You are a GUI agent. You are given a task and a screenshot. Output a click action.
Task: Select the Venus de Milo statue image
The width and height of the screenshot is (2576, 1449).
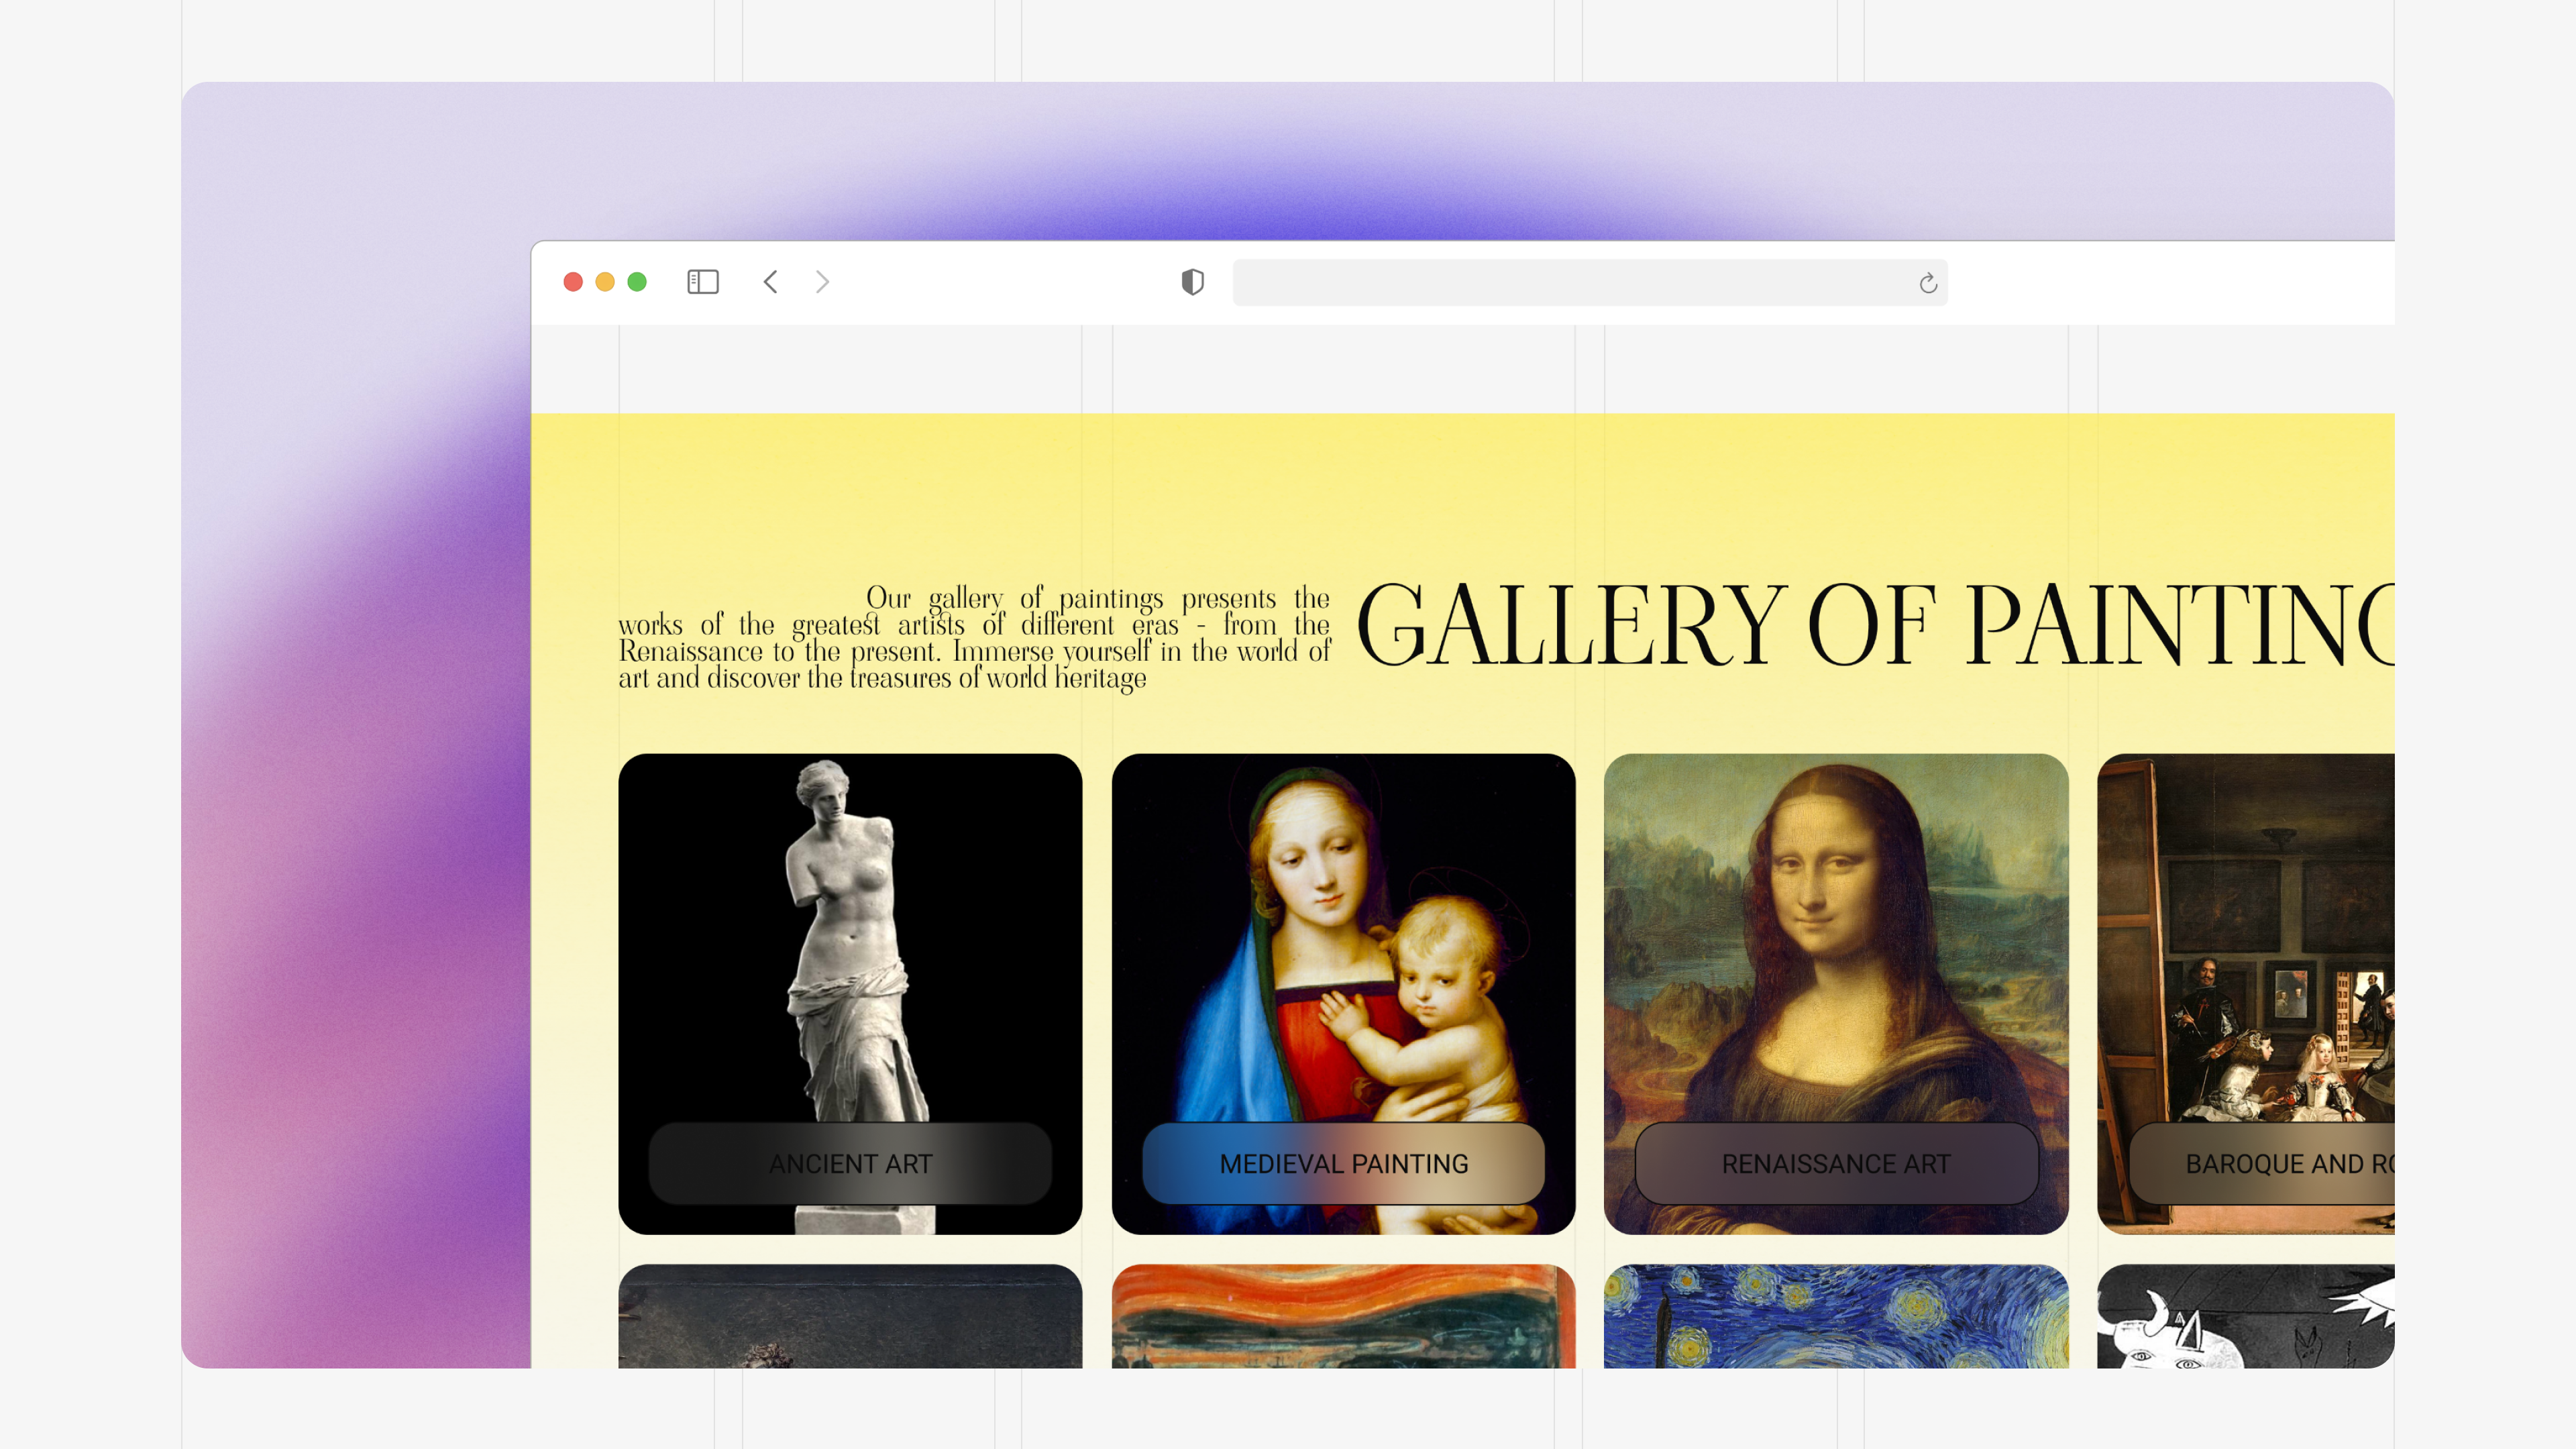[x=851, y=940]
